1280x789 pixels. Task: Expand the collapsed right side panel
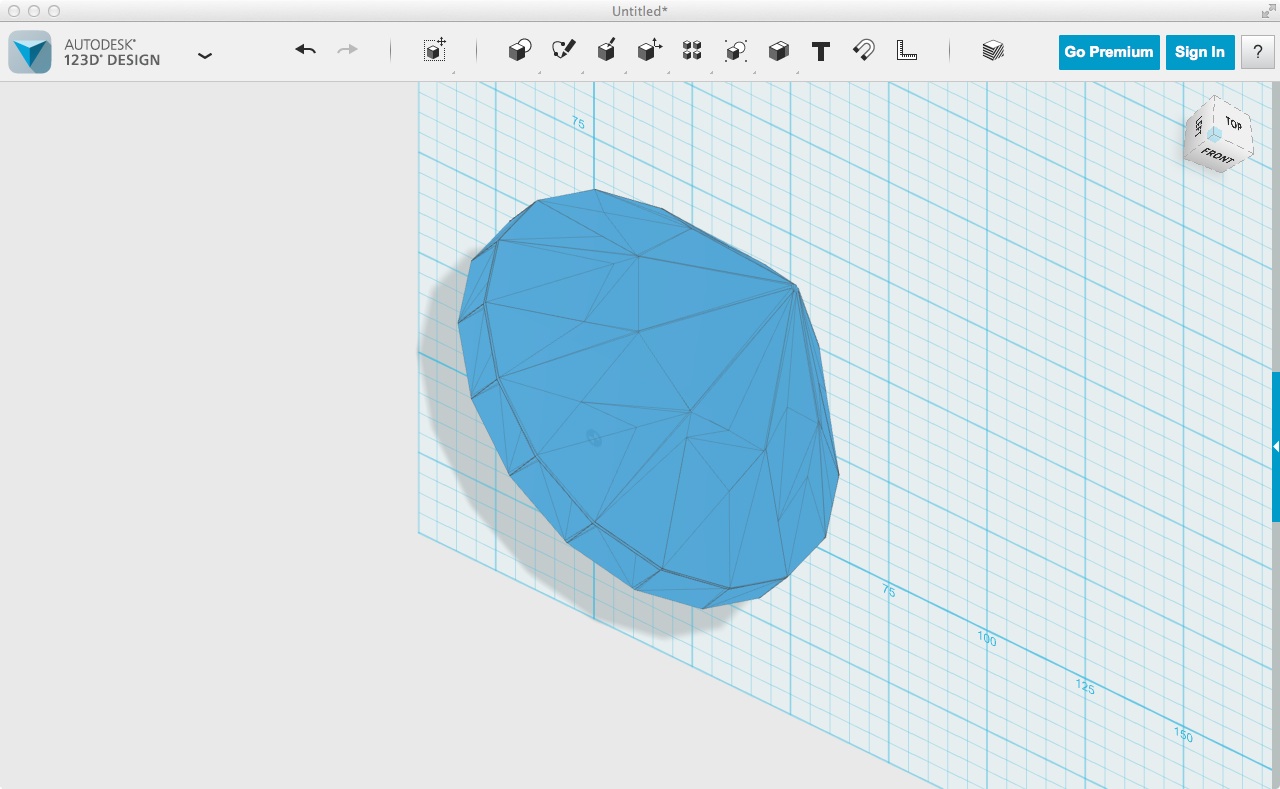tap(1276, 446)
